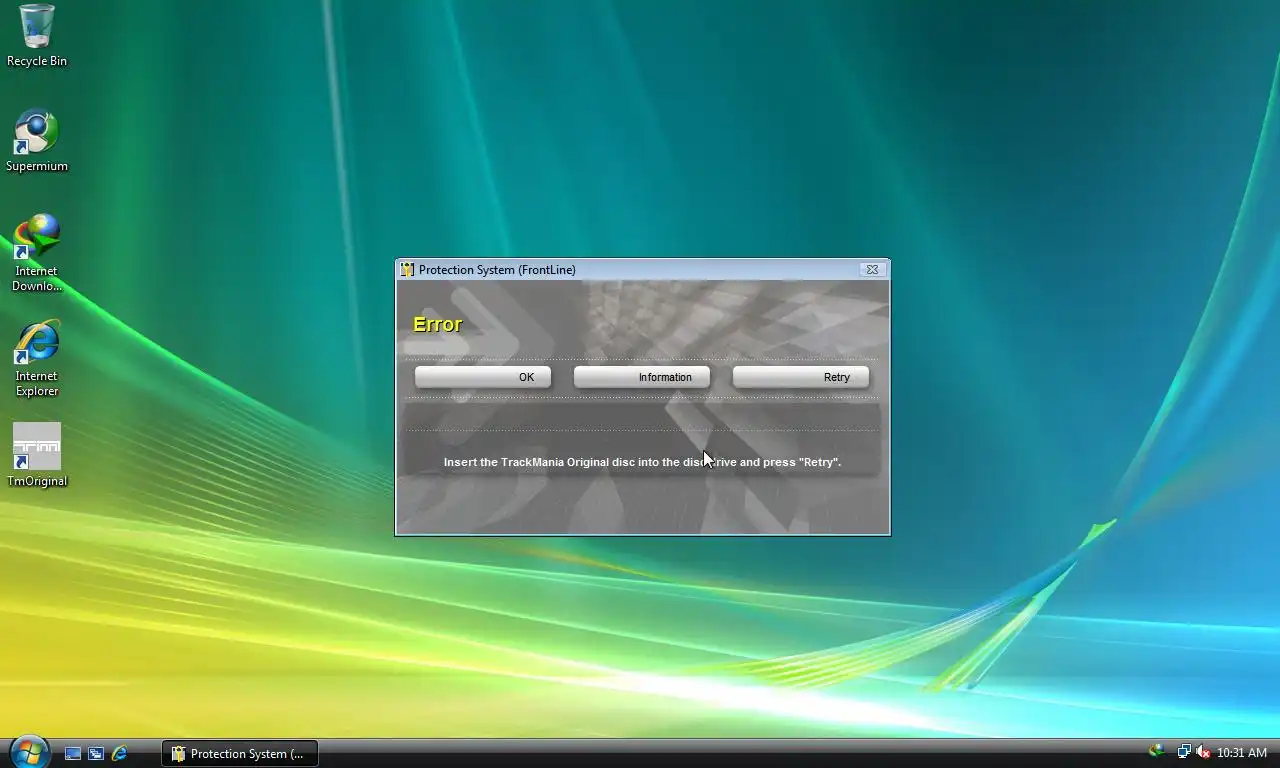Image resolution: width=1280 pixels, height=768 pixels.
Task: Activate the Protection System taskbar button
Action: click(240, 753)
